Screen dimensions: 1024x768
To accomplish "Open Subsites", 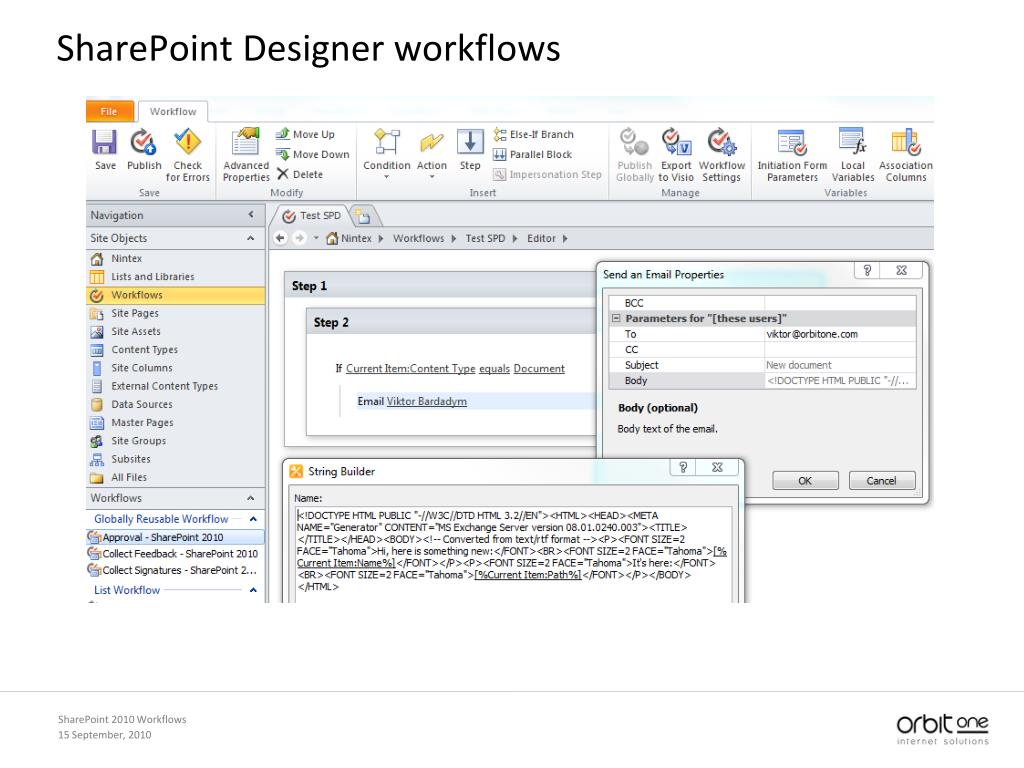I will point(175,460).
